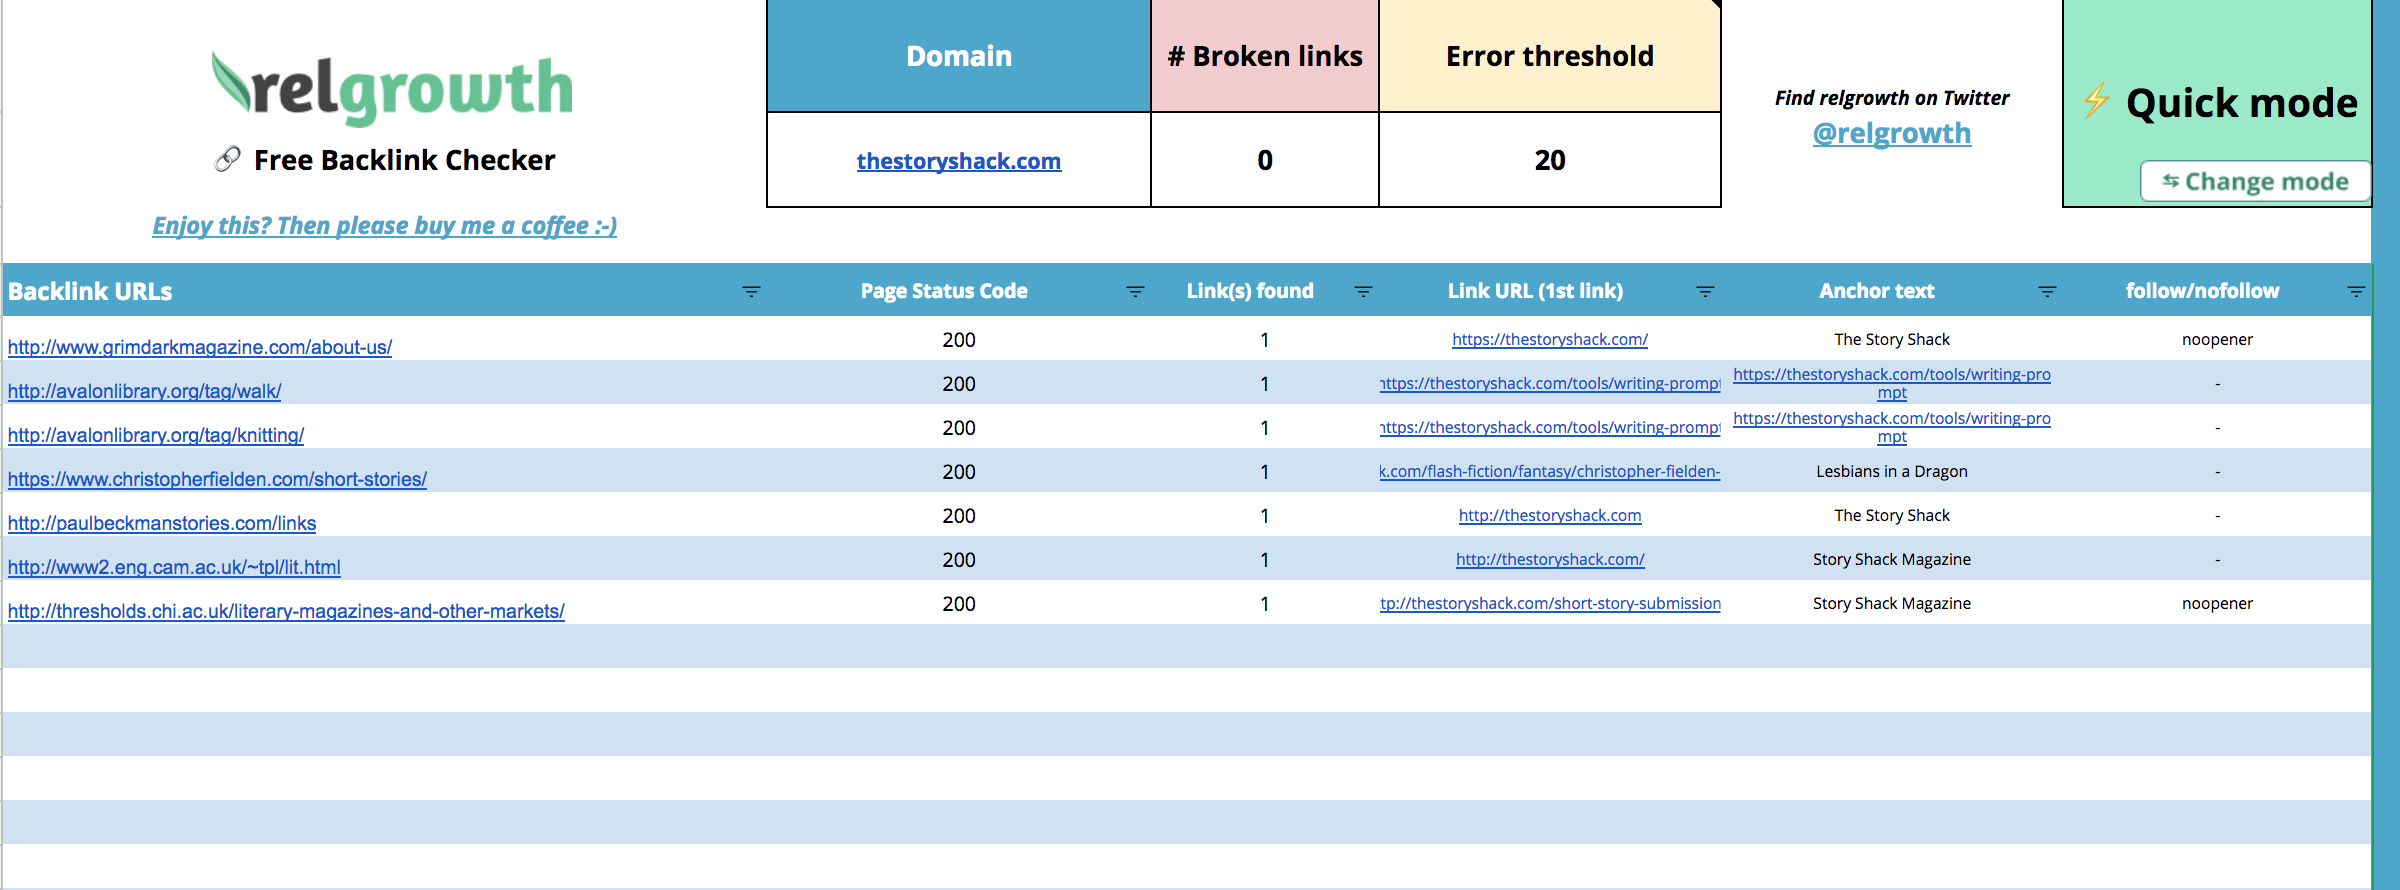
Task: Click writing-prompt anchor text link in walk row
Action: (x=1892, y=383)
